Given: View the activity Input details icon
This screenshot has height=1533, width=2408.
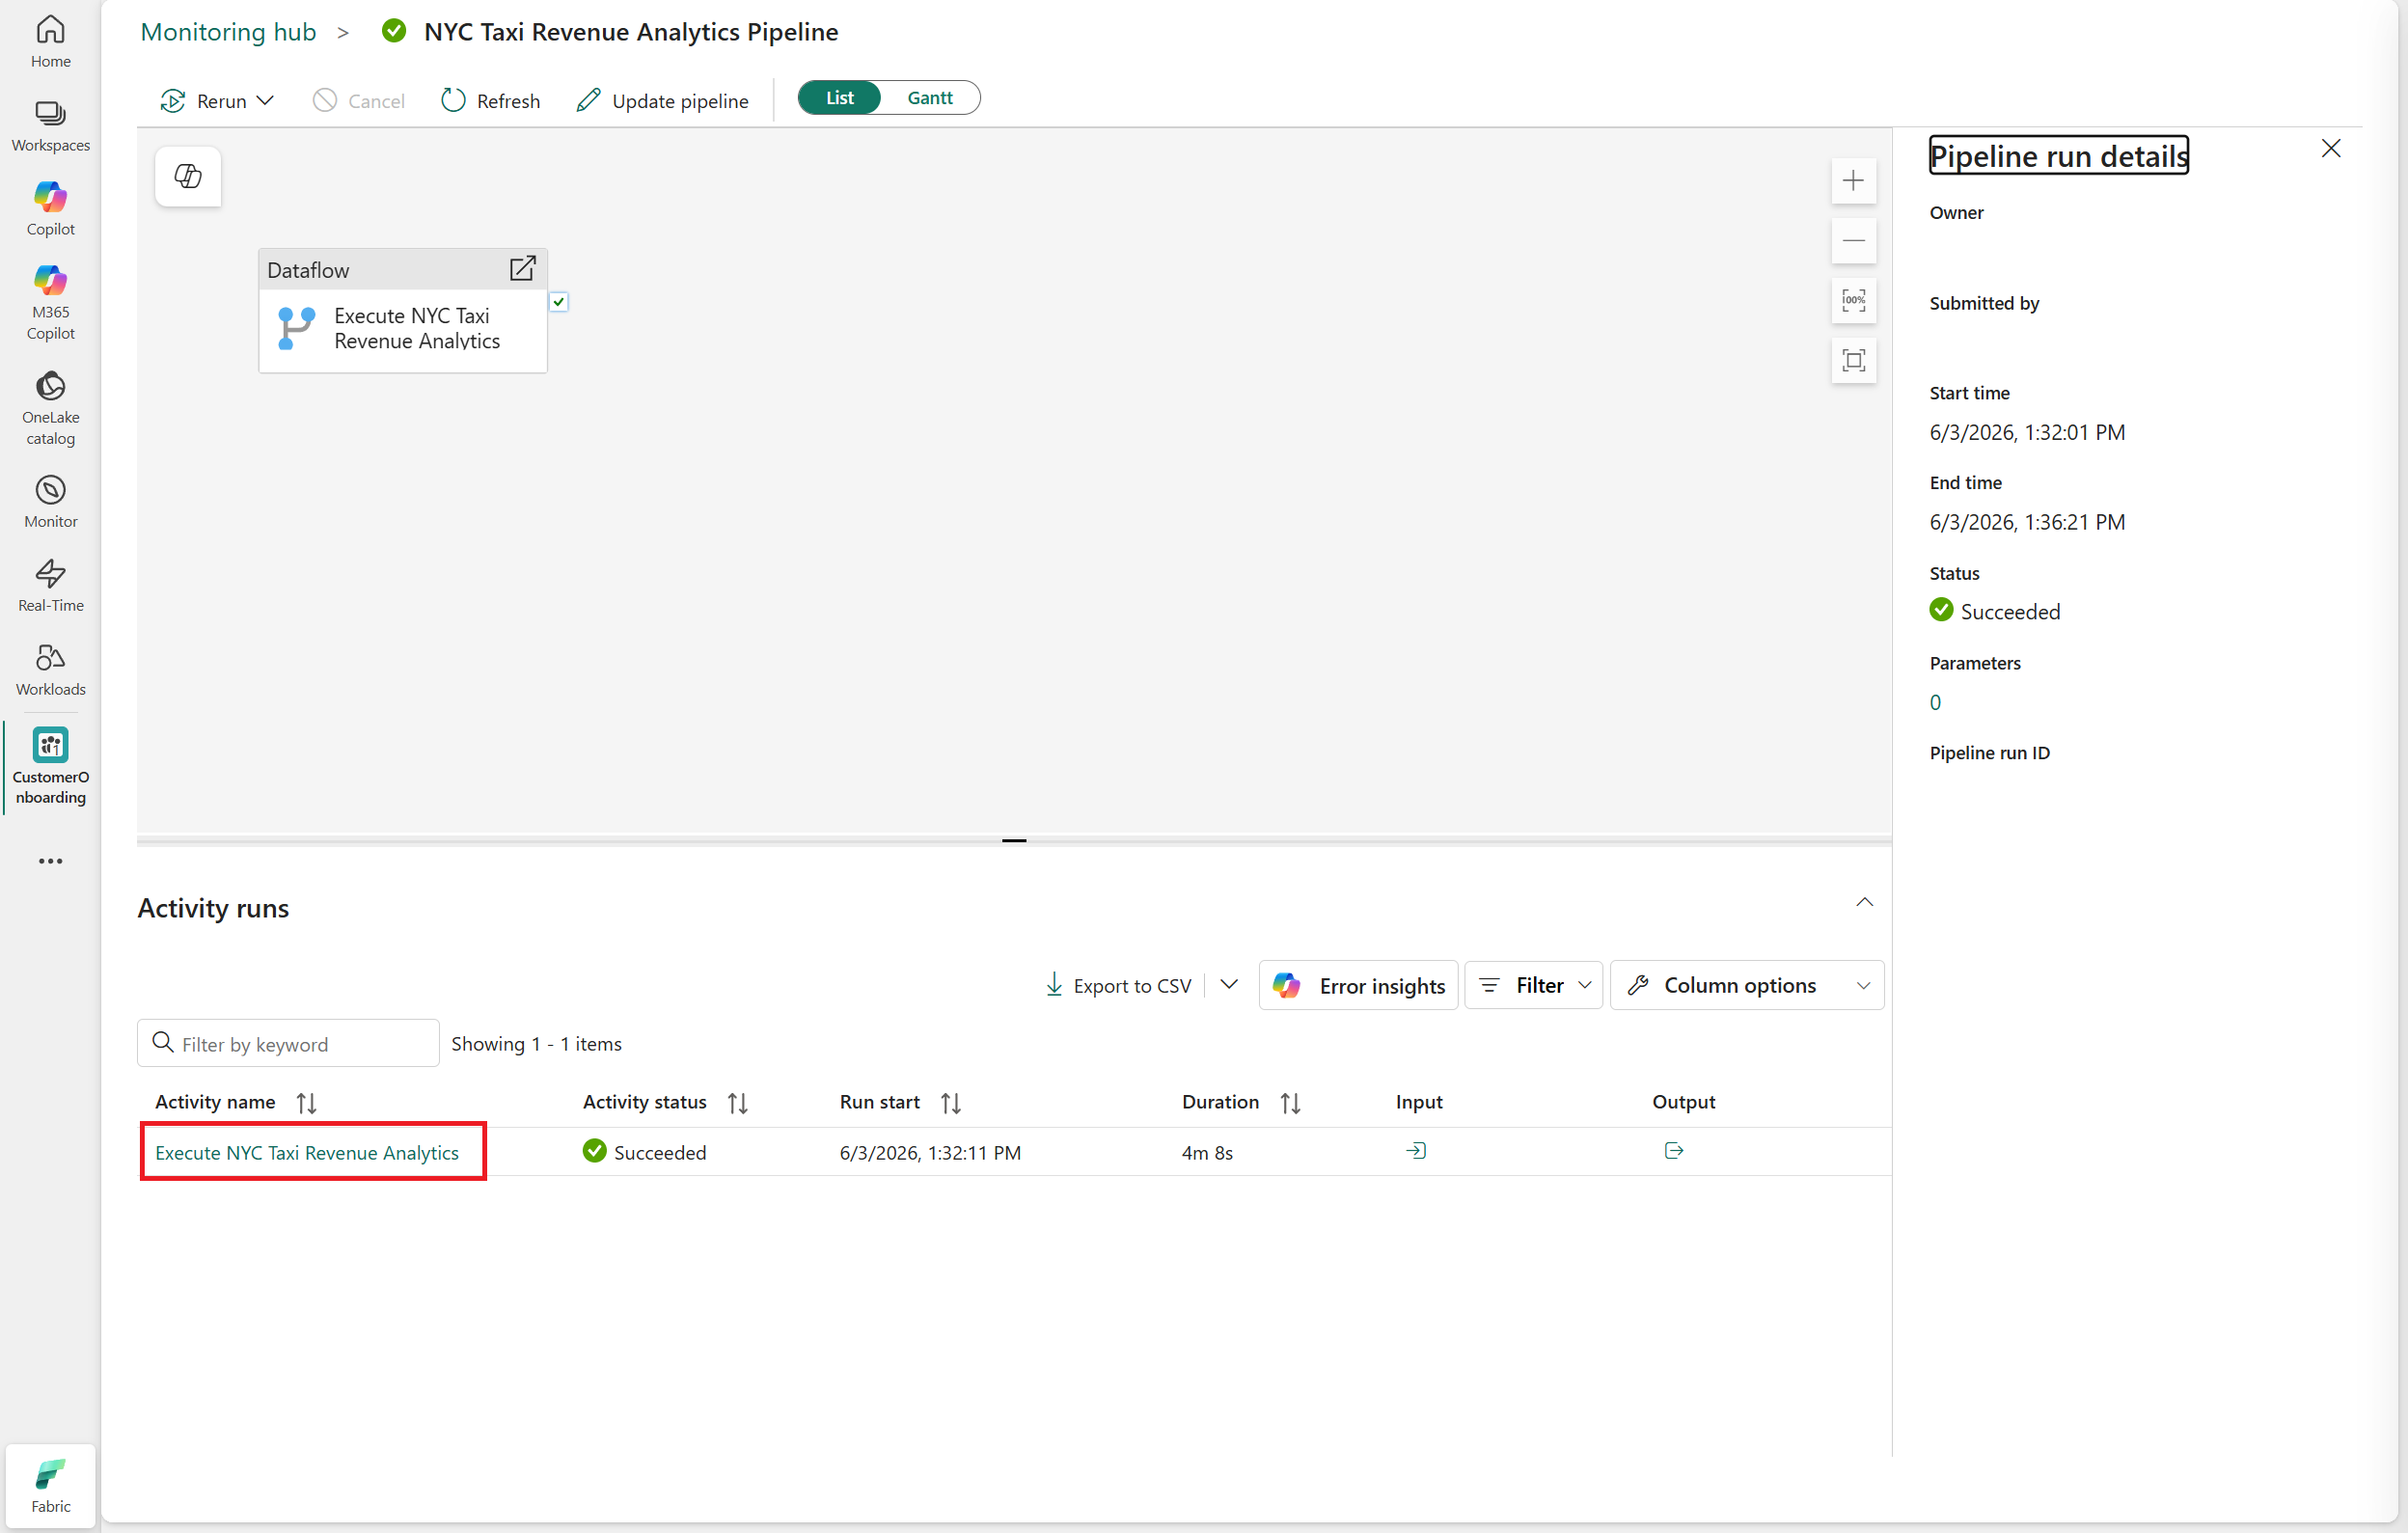Looking at the screenshot, I should coord(1416,1151).
